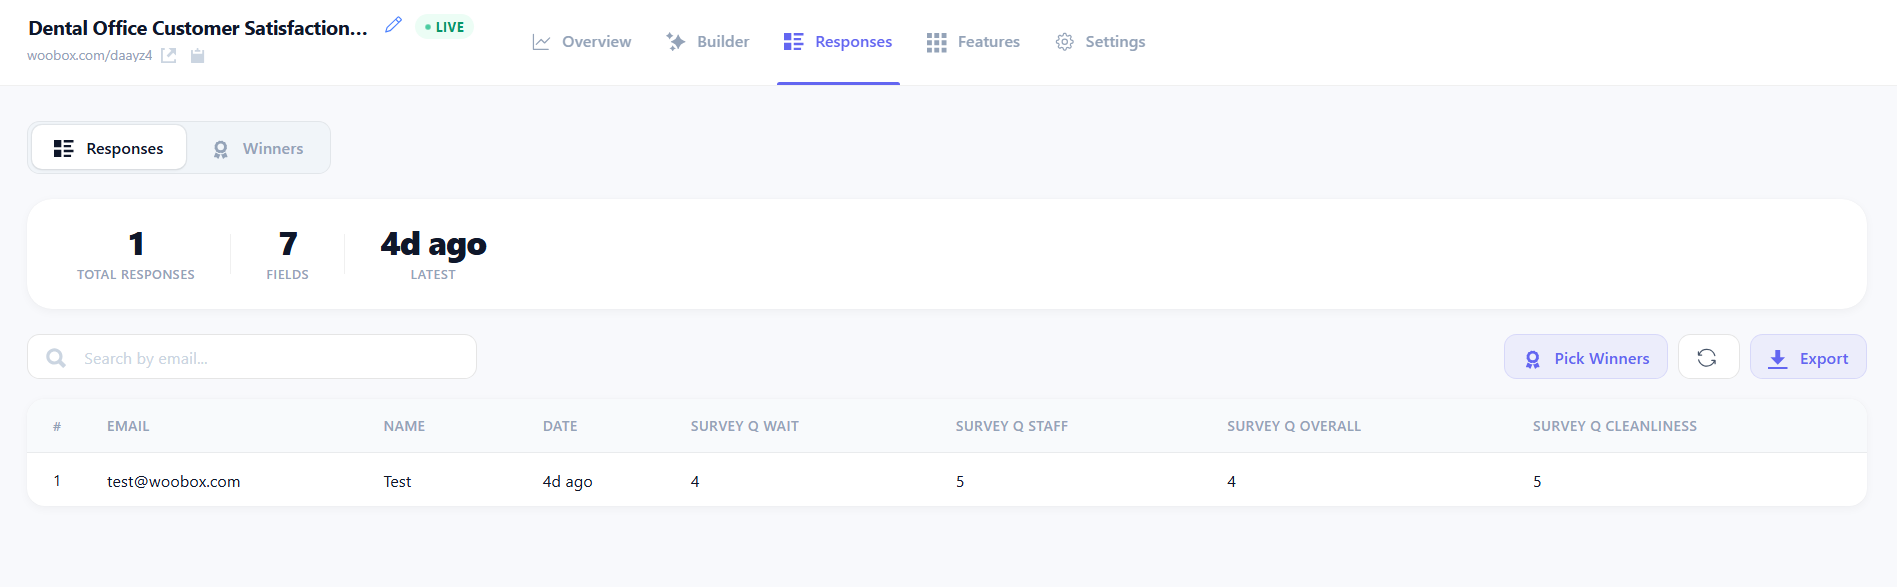Select the chart icon for Overview
The width and height of the screenshot is (1897, 587).
(539, 41)
